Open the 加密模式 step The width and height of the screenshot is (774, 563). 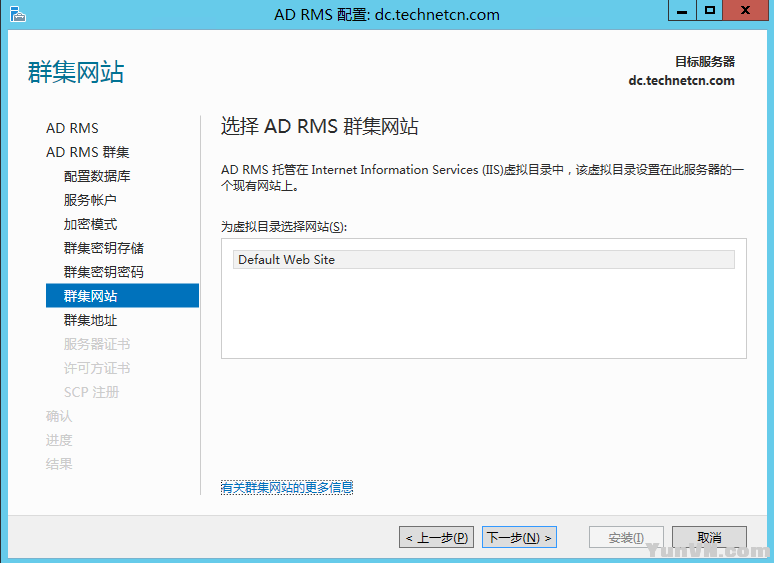90,224
